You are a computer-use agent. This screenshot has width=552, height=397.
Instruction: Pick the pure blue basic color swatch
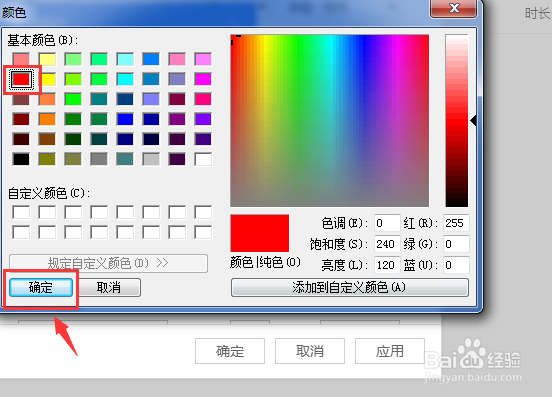click(x=125, y=119)
